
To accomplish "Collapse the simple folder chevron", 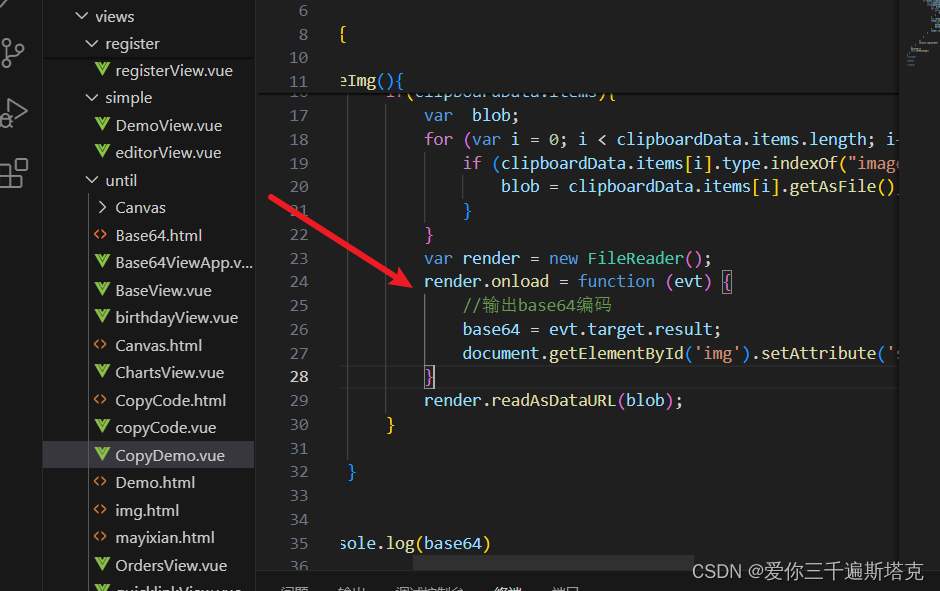I will point(92,97).
